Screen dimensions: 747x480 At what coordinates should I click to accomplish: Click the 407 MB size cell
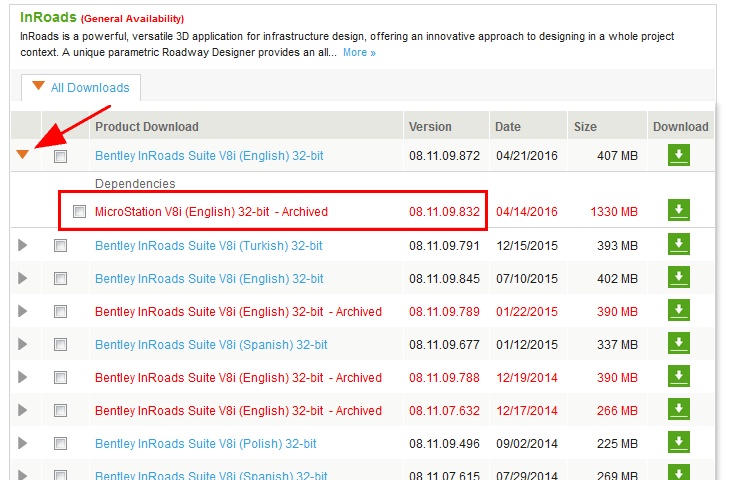coord(617,156)
